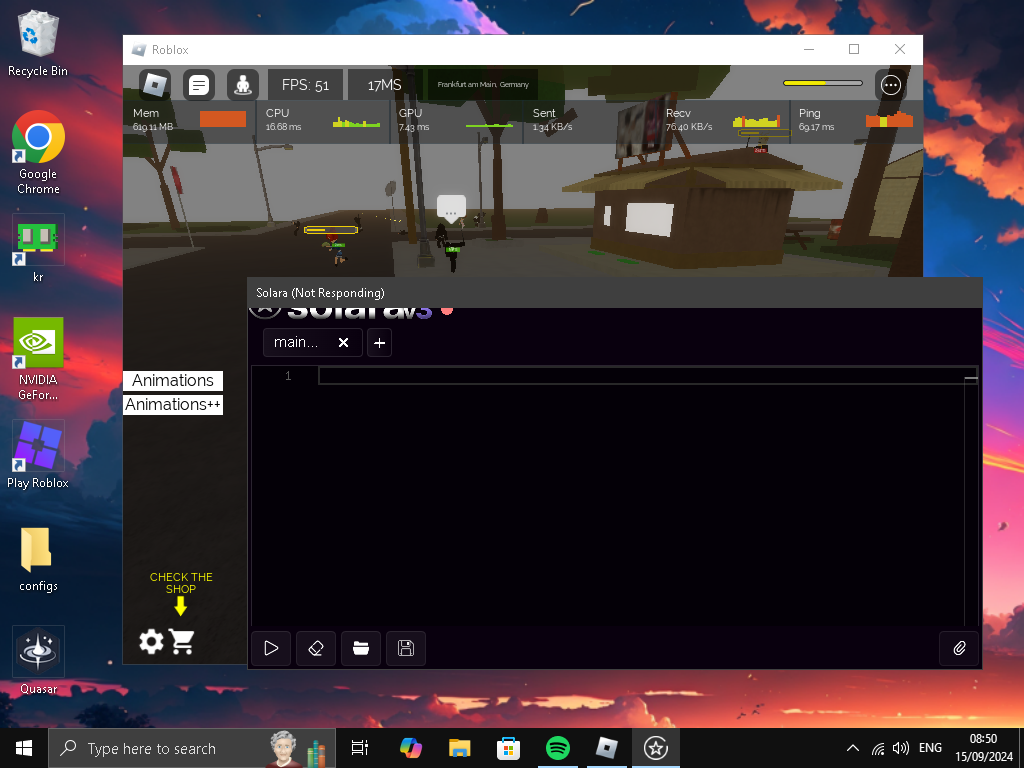Open the network status tray icon
Image resolution: width=1024 pixels, height=768 pixels.
(x=878, y=748)
